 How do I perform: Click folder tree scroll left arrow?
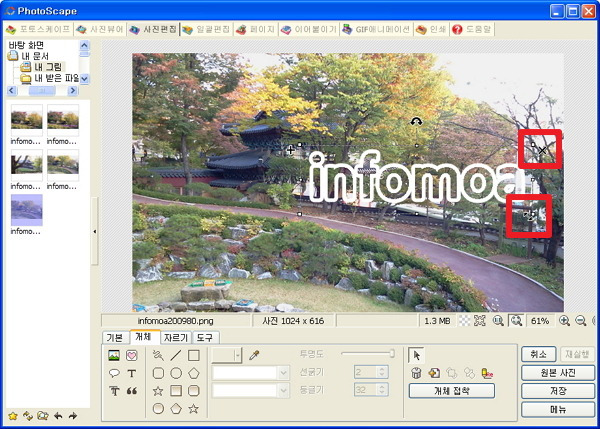[11, 91]
